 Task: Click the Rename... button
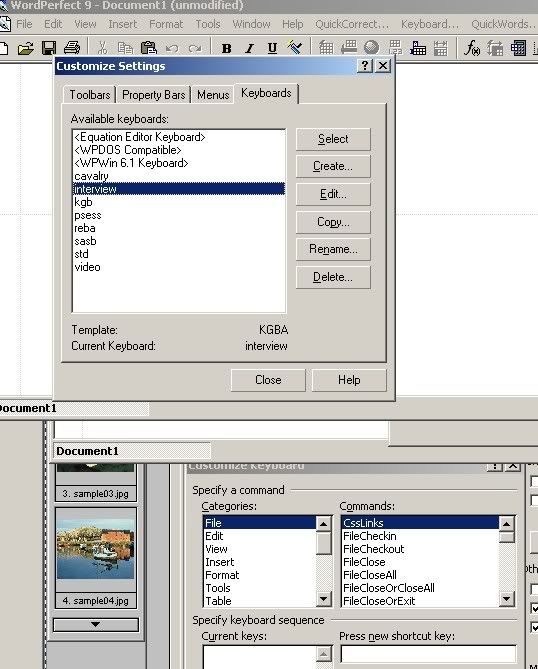pyautogui.click(x=333, y=249)
